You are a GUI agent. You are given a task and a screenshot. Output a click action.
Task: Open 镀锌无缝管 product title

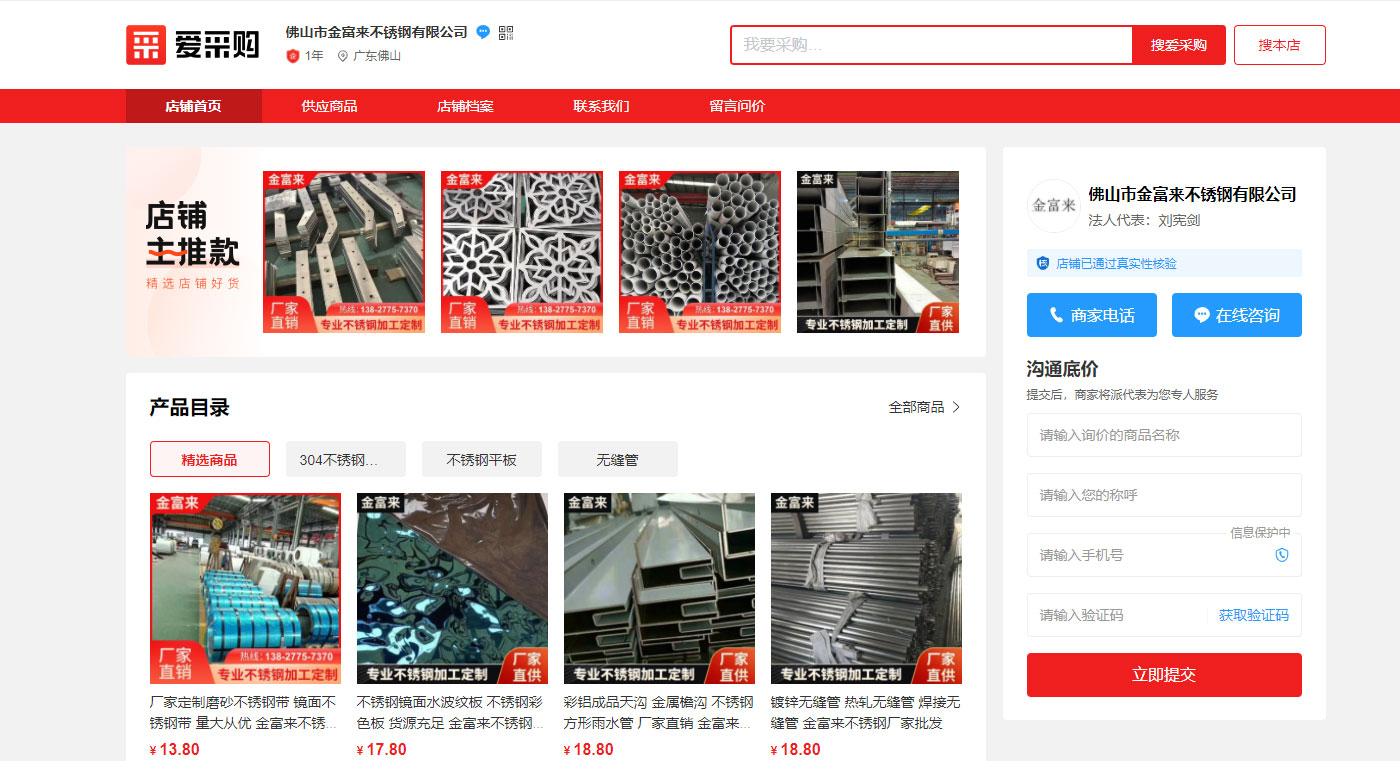point(866,712)
